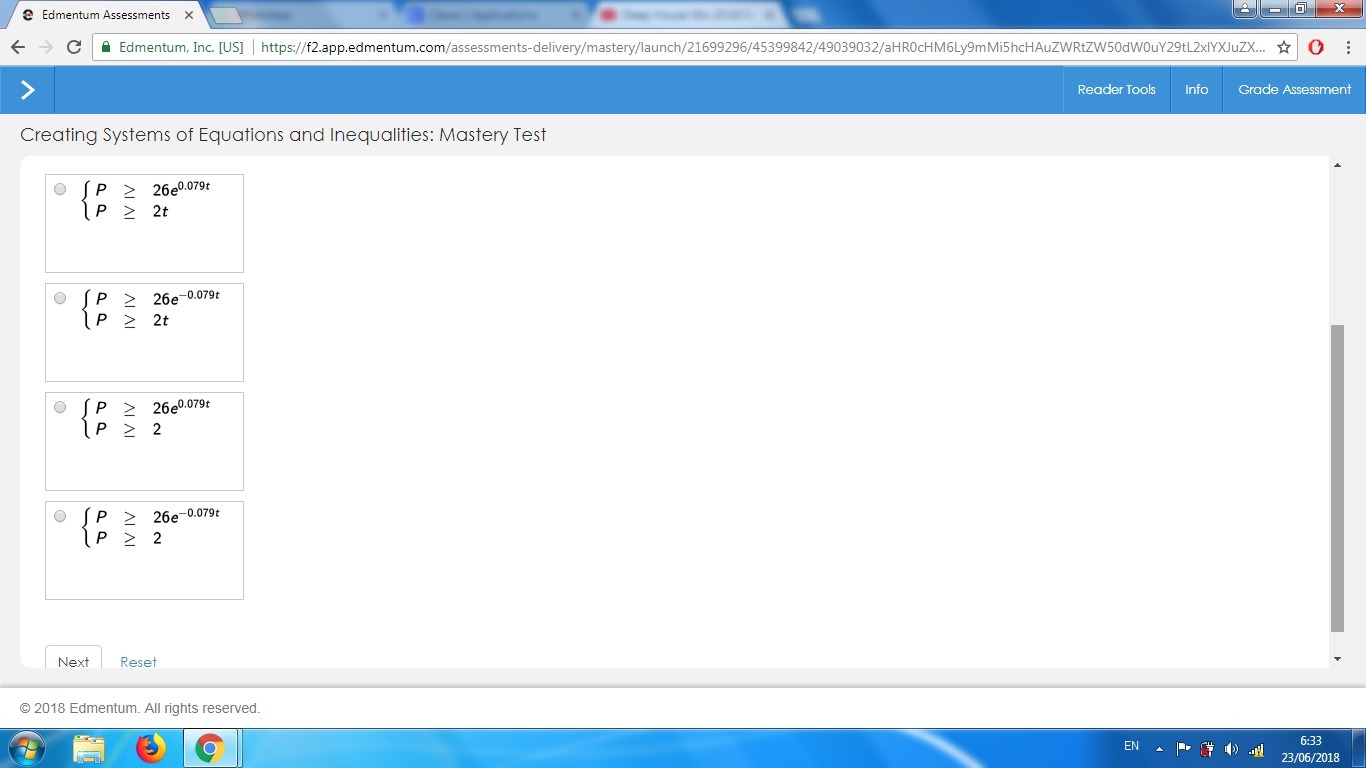The image size is (1366, 768).
Task: Click Grade Assessment in header
Action: [x=1294, y=90]
